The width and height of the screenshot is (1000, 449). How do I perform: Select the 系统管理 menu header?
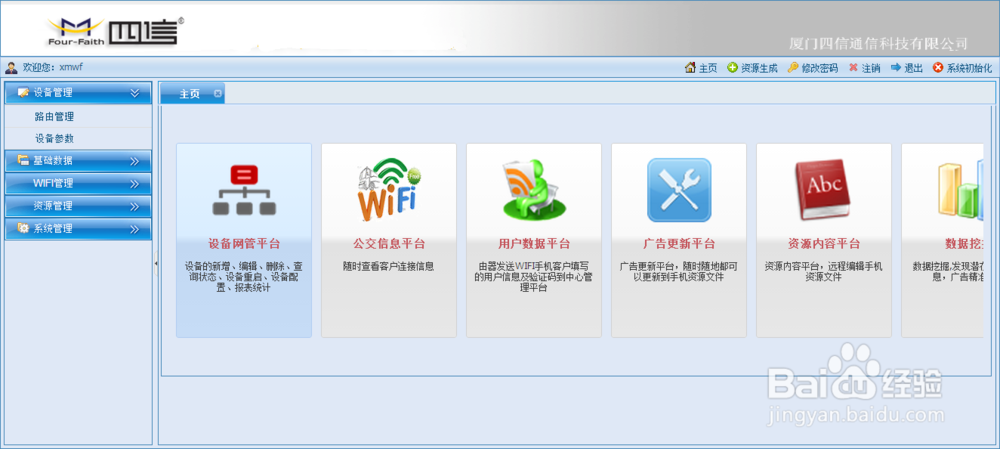(x=78, y=229)
